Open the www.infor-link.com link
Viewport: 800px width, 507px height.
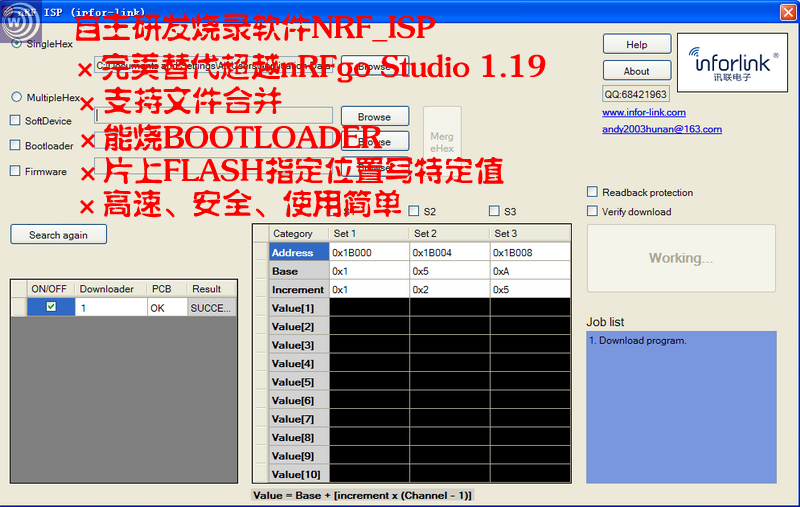click(644, 112)
